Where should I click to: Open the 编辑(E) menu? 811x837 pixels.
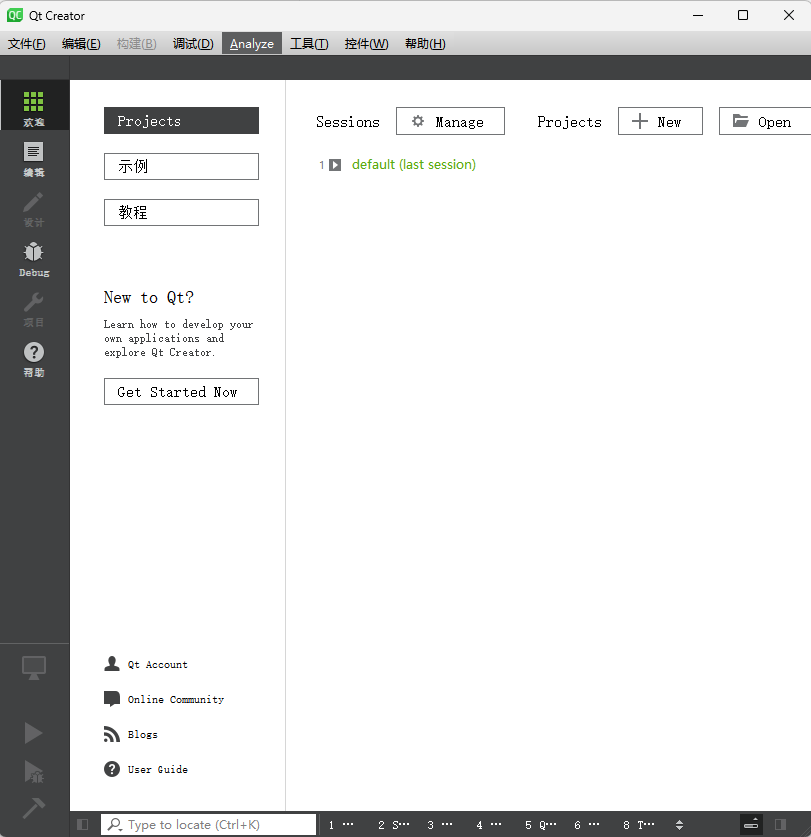[x=81, y=44]
